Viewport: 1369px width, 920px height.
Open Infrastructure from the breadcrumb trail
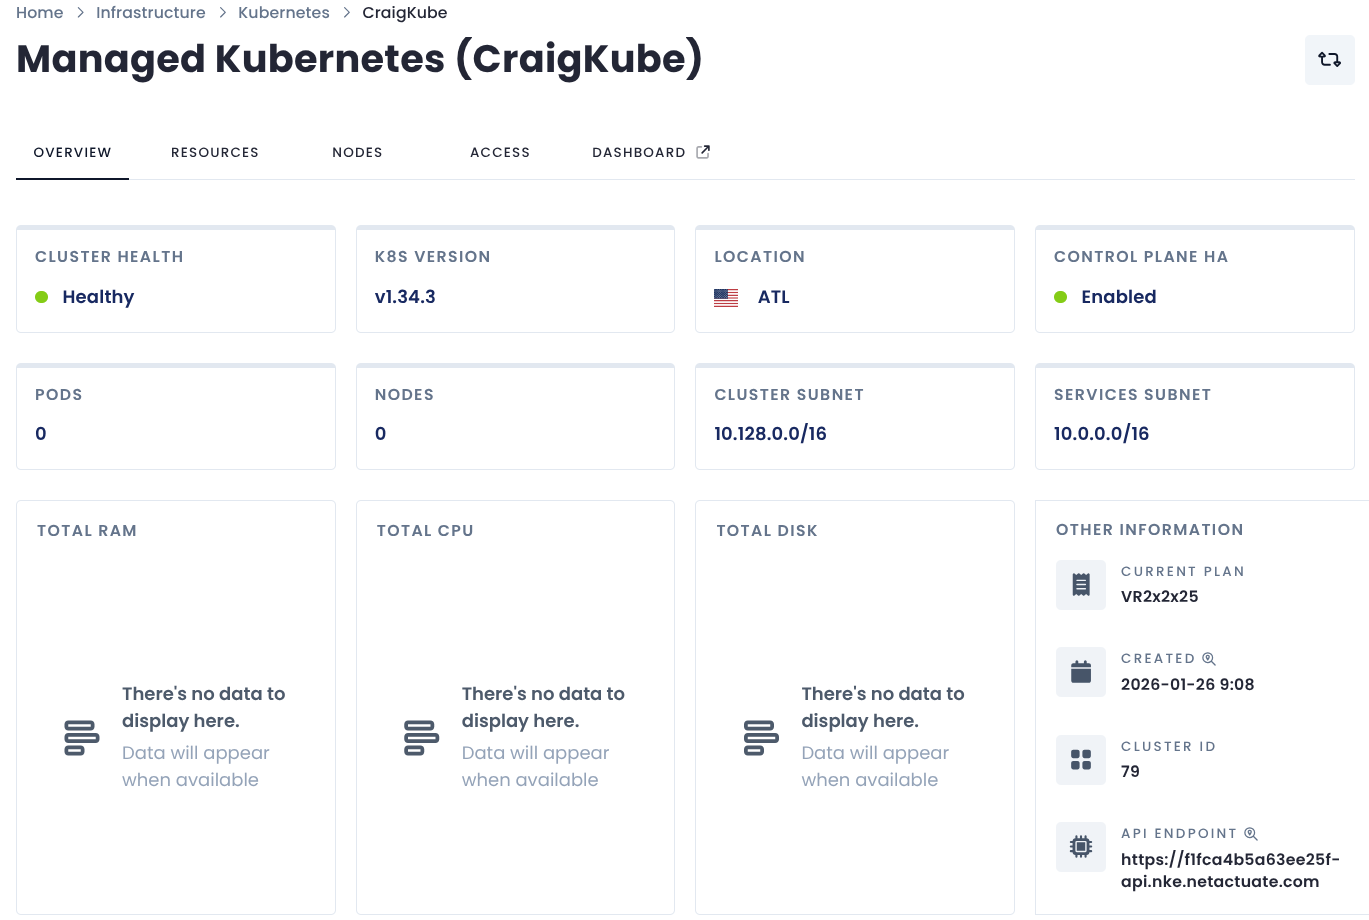click(150, 12)
